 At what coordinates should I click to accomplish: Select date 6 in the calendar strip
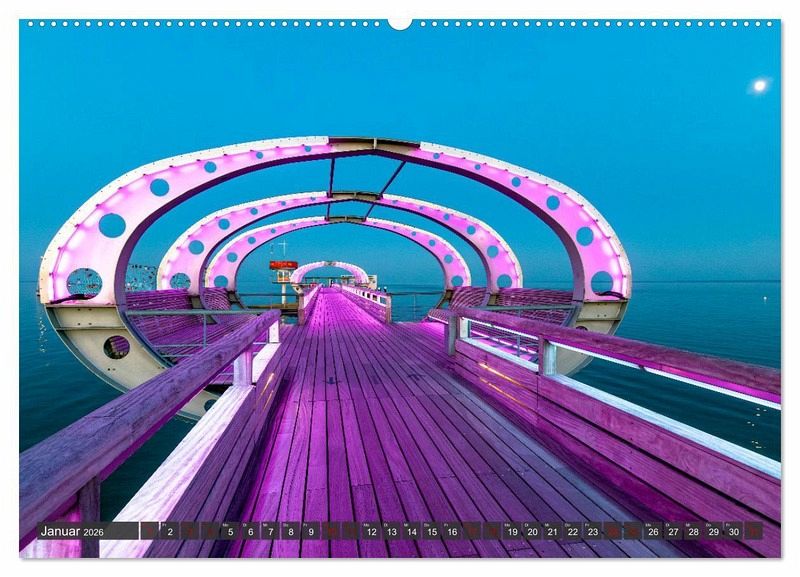click(x=250, y=531)
